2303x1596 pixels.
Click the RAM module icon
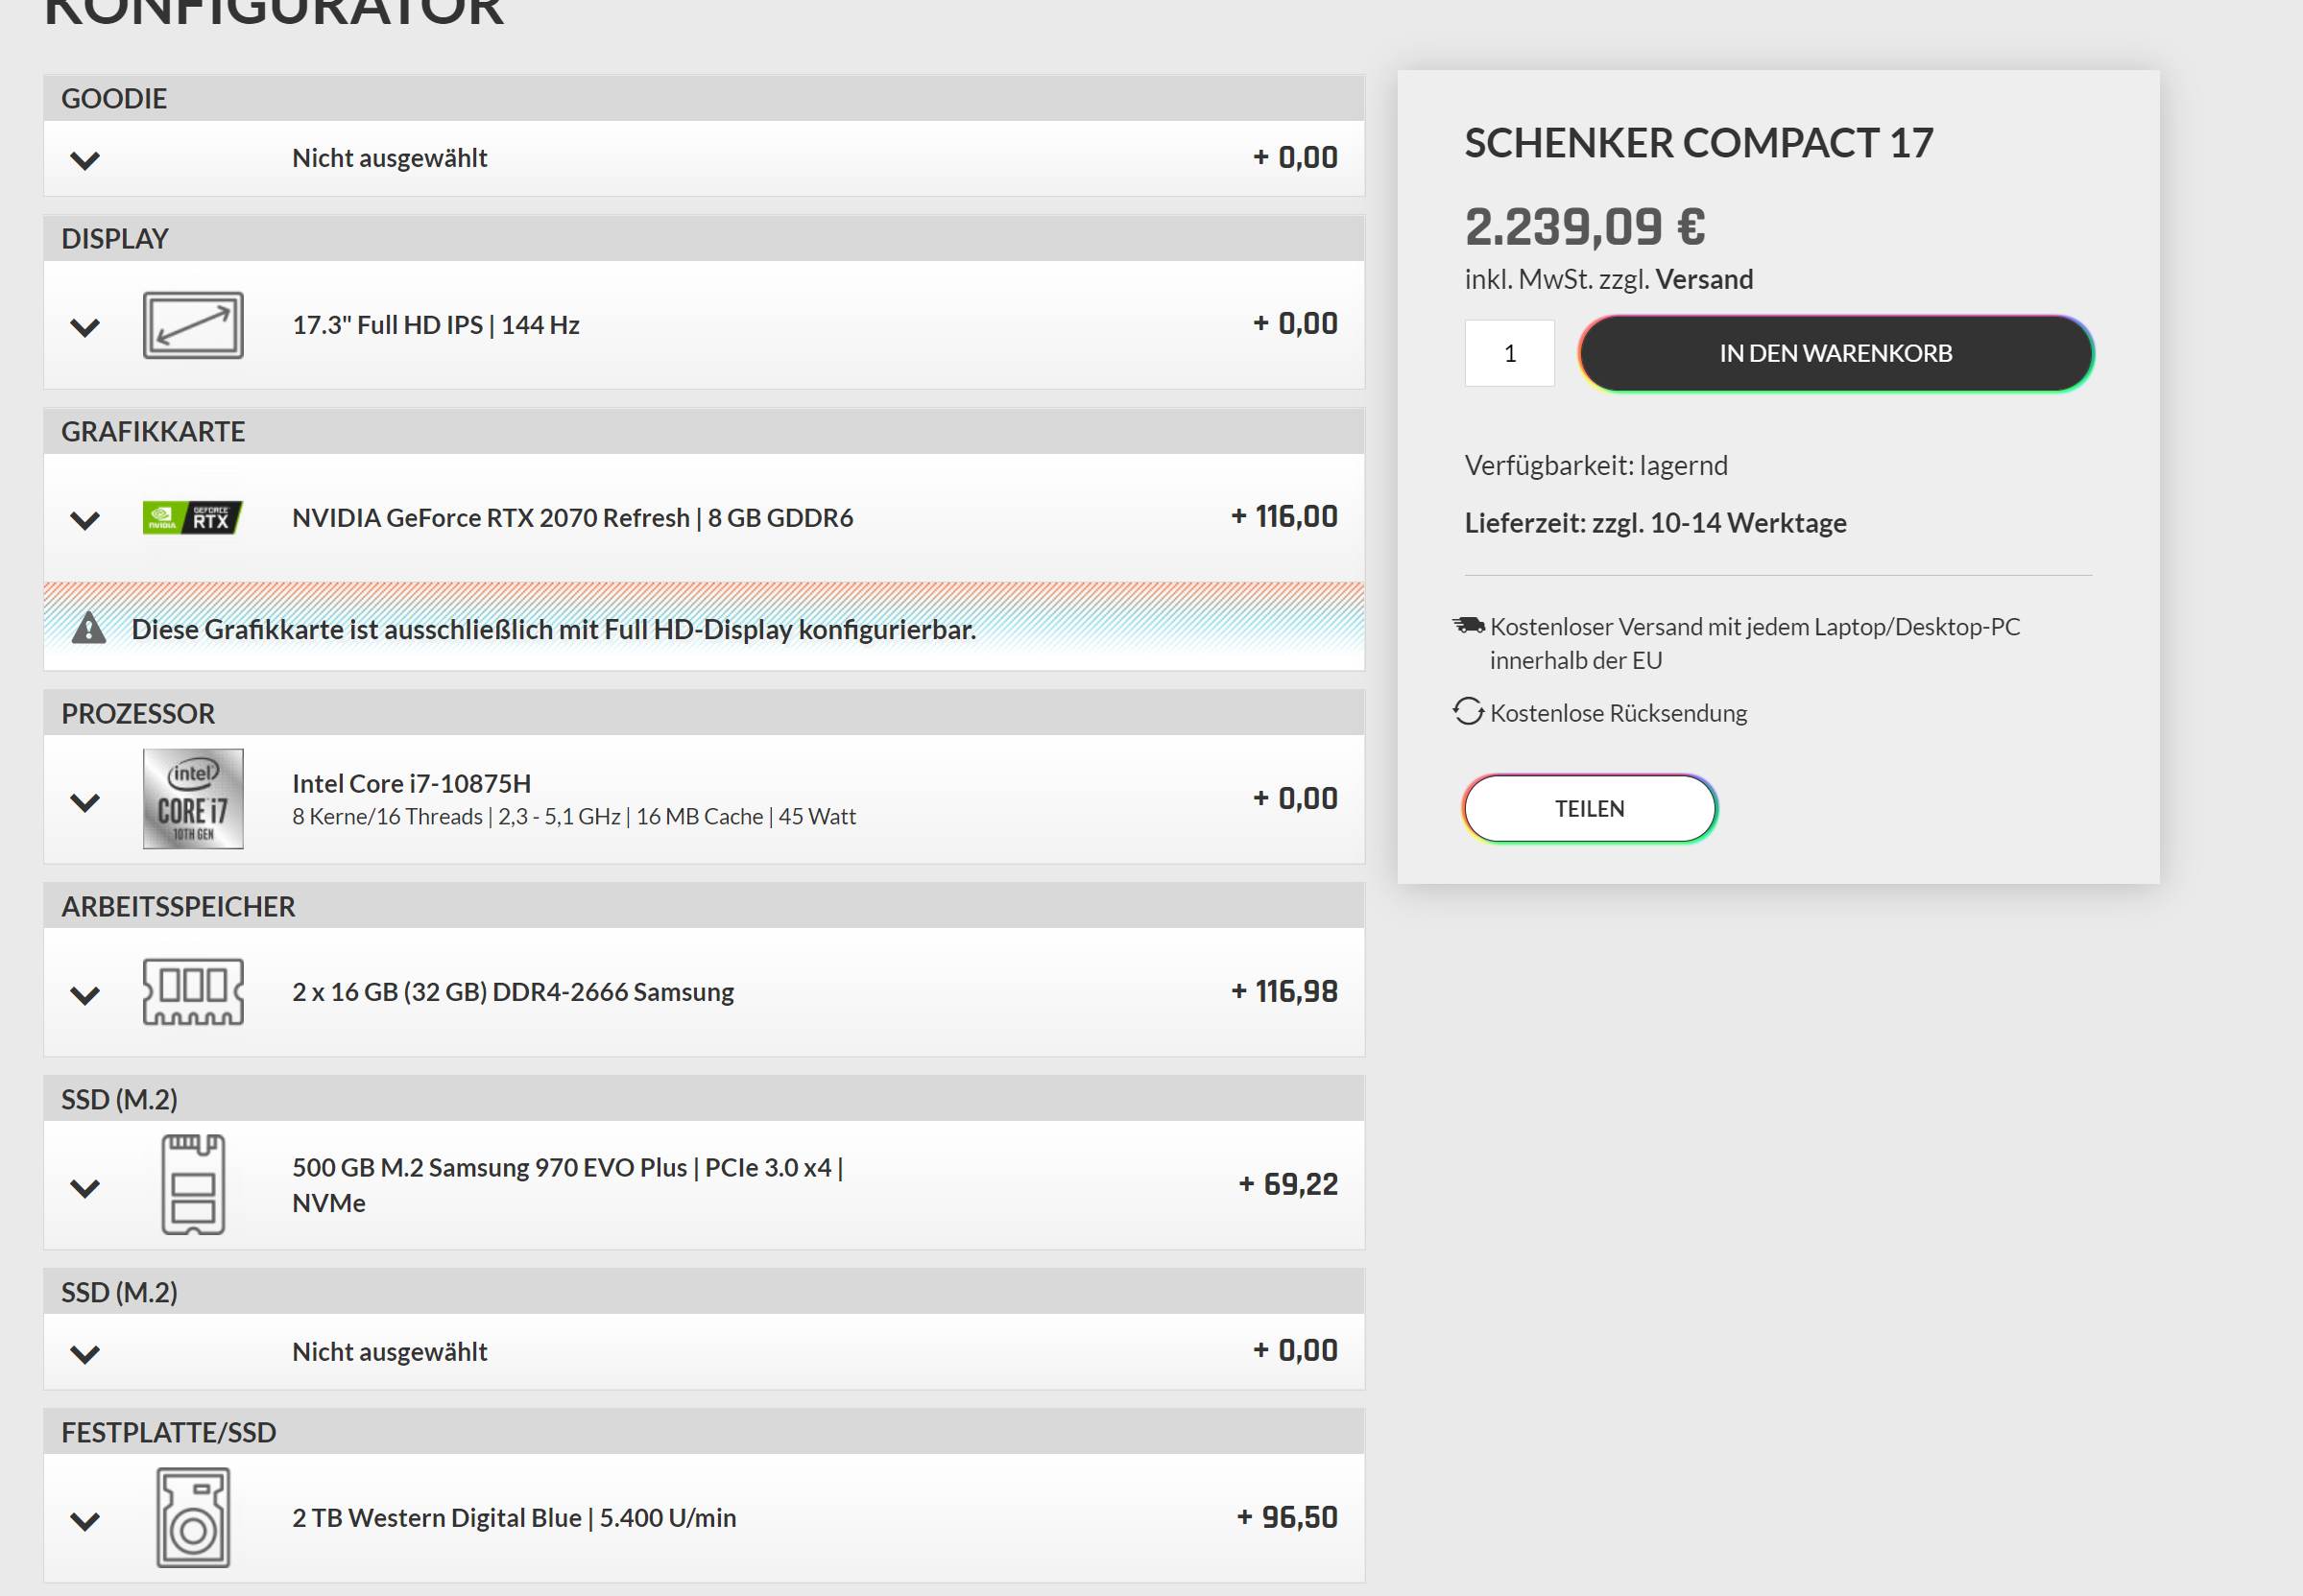193,992
